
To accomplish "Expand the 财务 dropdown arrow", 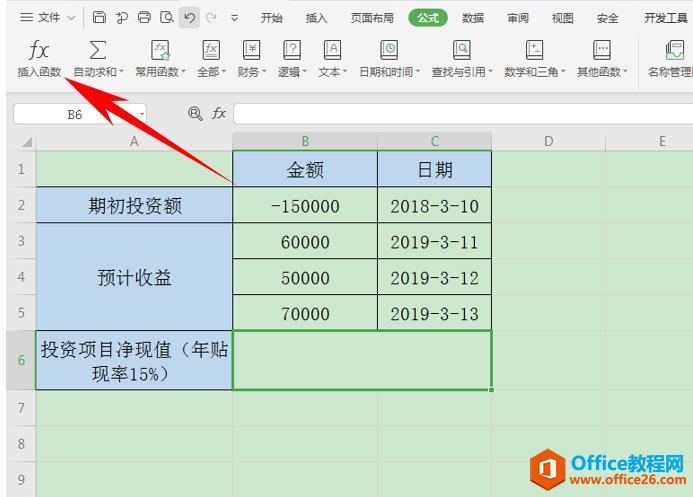I will click(264, 72).
